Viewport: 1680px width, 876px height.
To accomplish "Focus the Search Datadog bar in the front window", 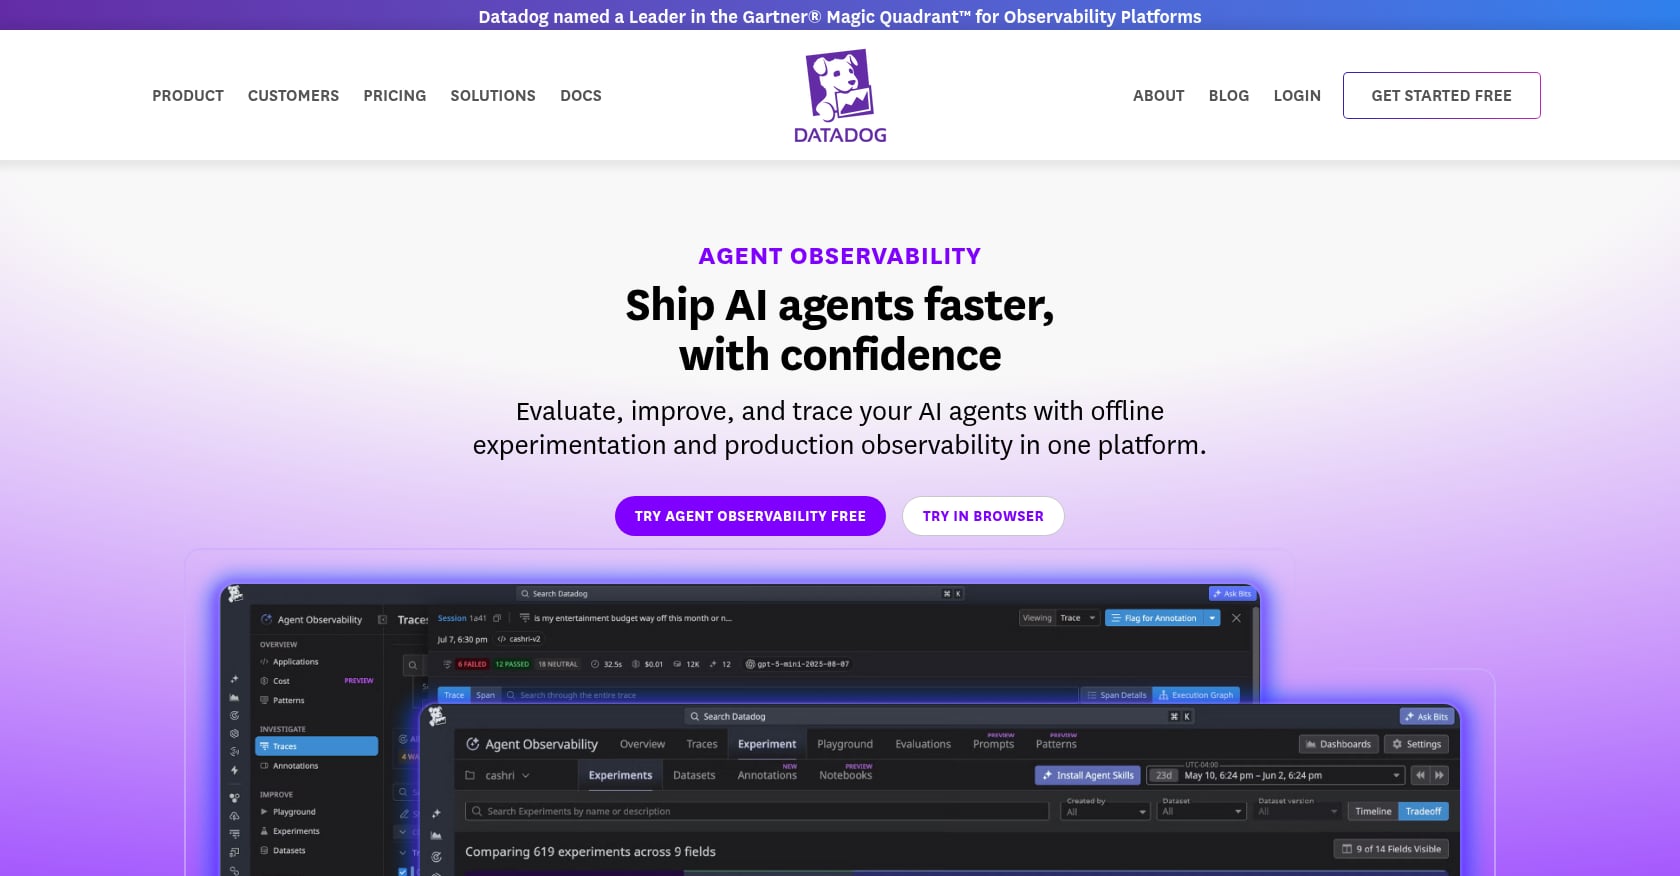I will (x=940, y=716).
